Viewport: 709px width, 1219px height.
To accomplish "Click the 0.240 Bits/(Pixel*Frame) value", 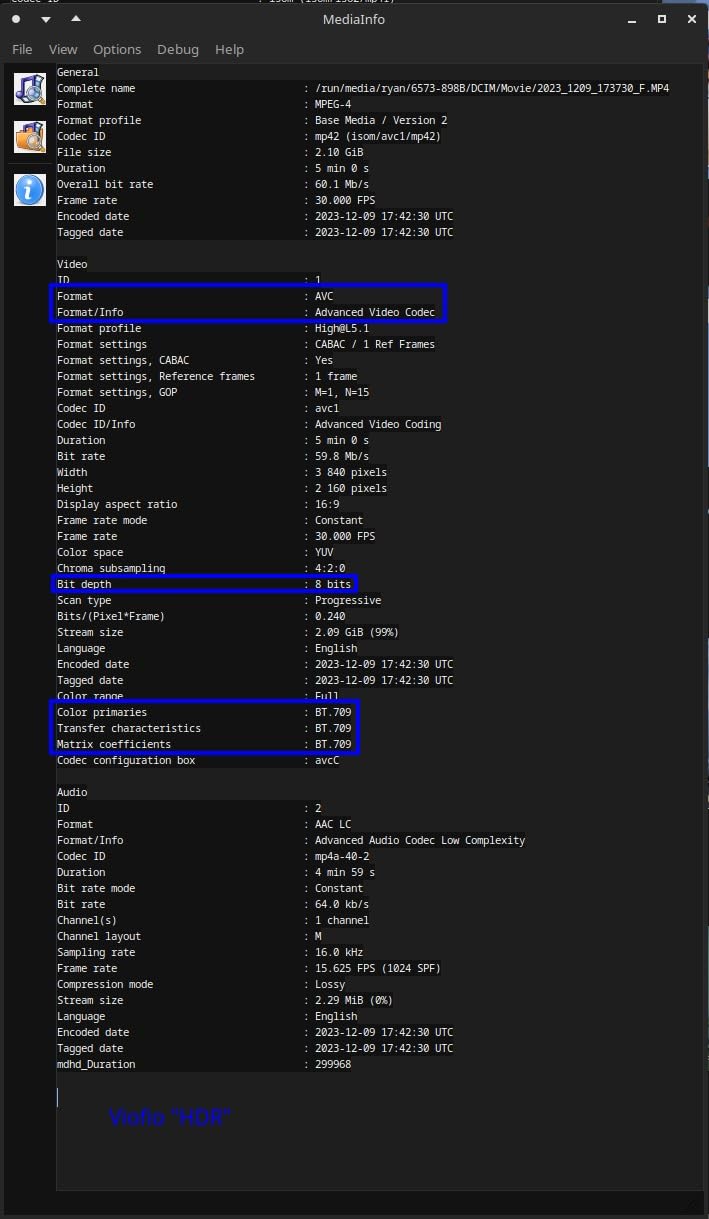I will [x=330, y=616].
